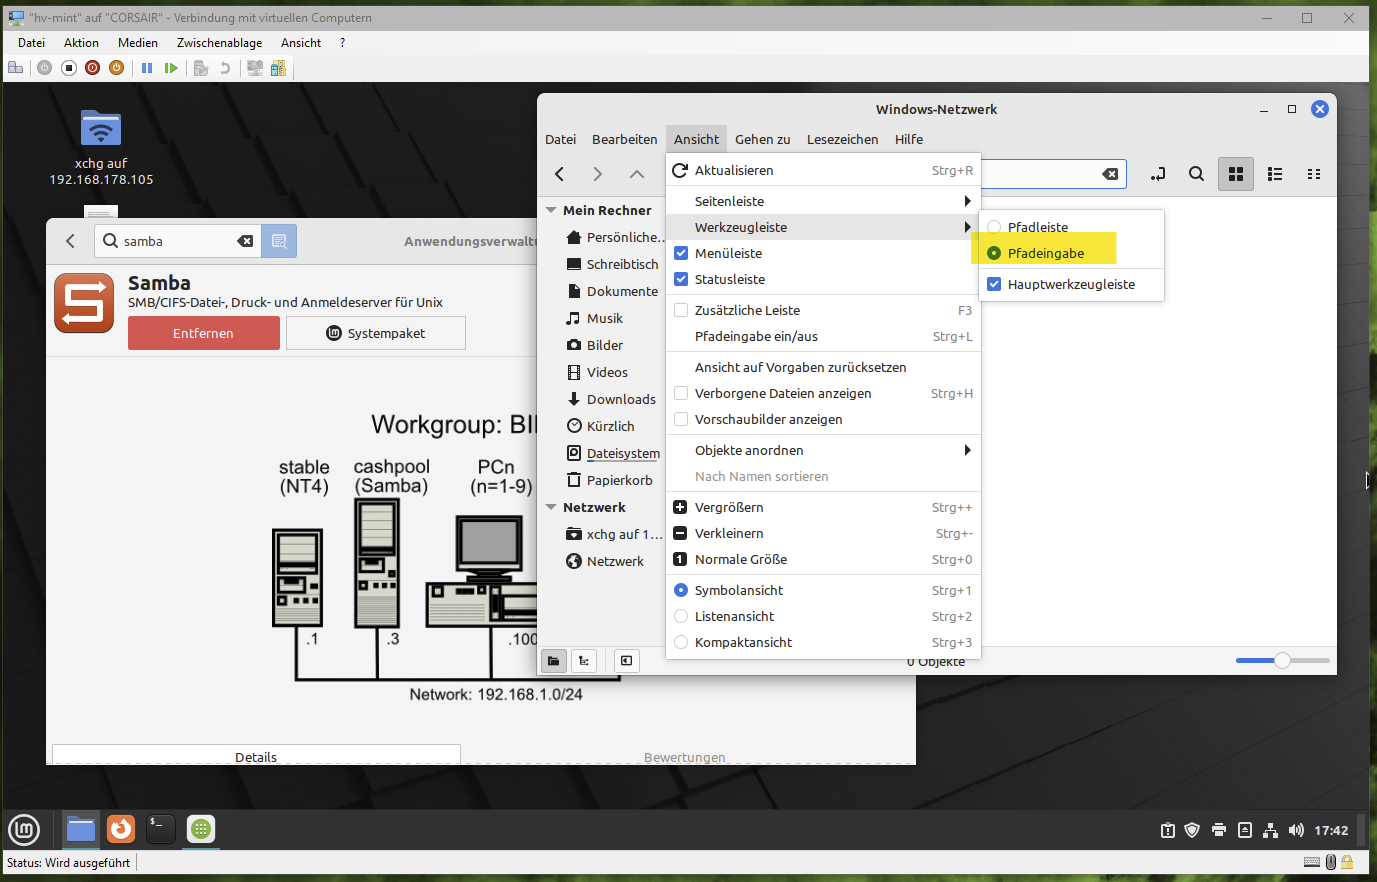Viewport: 1377px width, 882px height.
Task: Switch to list view via toolbar button
Action: coord(1275,174)
